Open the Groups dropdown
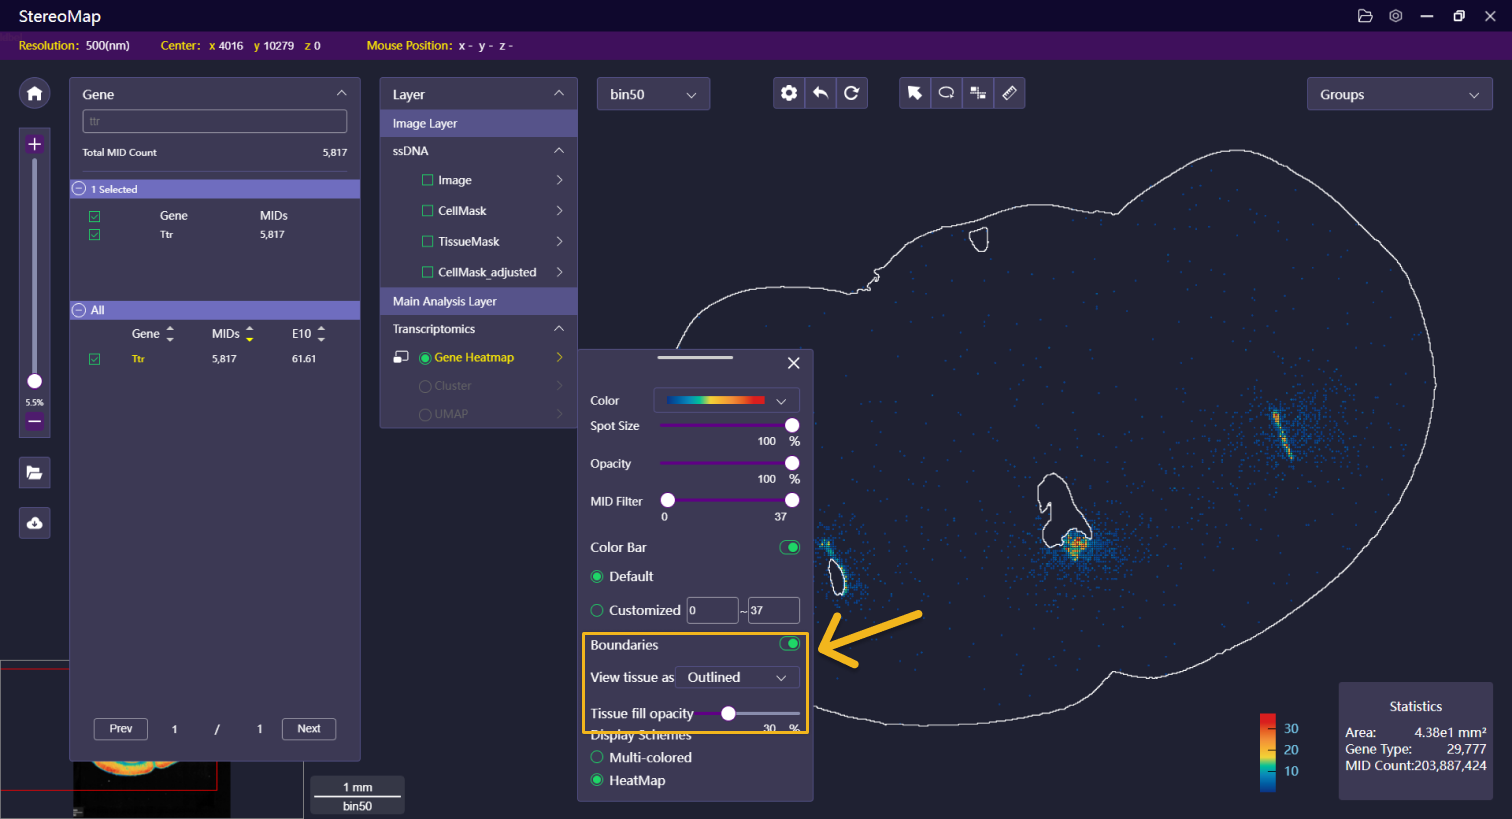 pyautogui.click(x=1399, y=94)
